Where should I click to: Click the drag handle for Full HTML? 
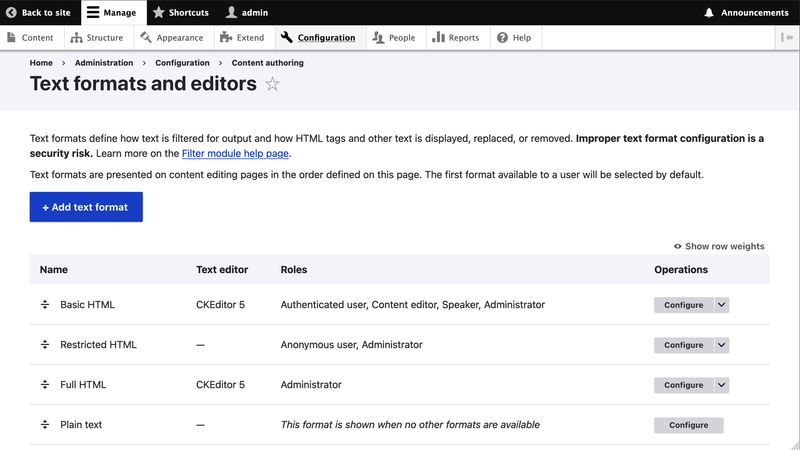(45, 385)
